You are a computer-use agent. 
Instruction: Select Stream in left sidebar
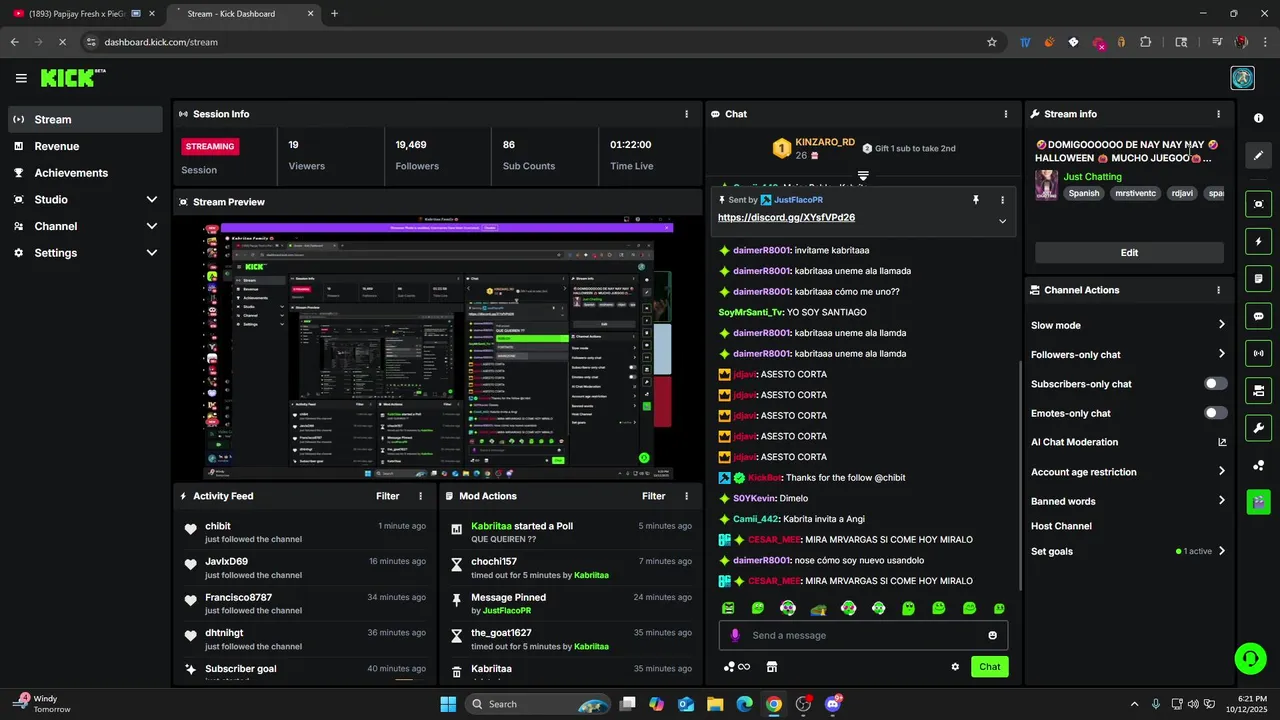click(x=85, y=119)
